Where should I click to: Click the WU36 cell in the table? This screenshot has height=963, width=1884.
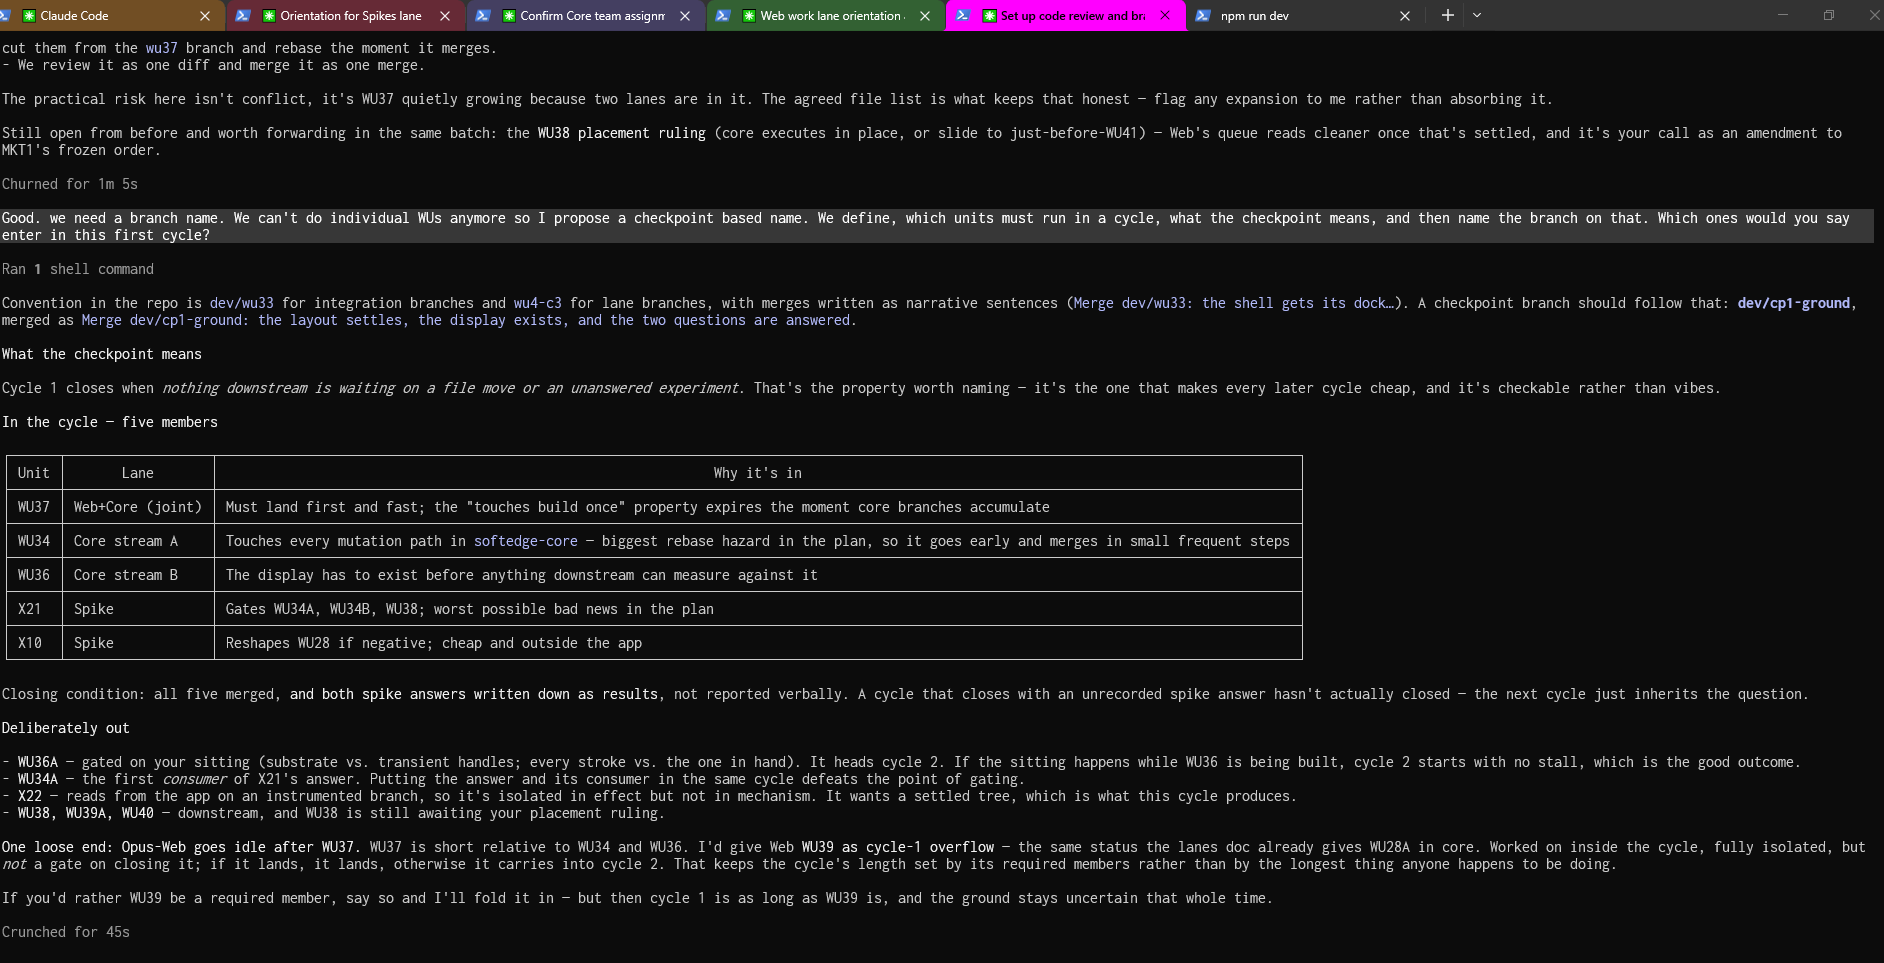pos(33,575)
